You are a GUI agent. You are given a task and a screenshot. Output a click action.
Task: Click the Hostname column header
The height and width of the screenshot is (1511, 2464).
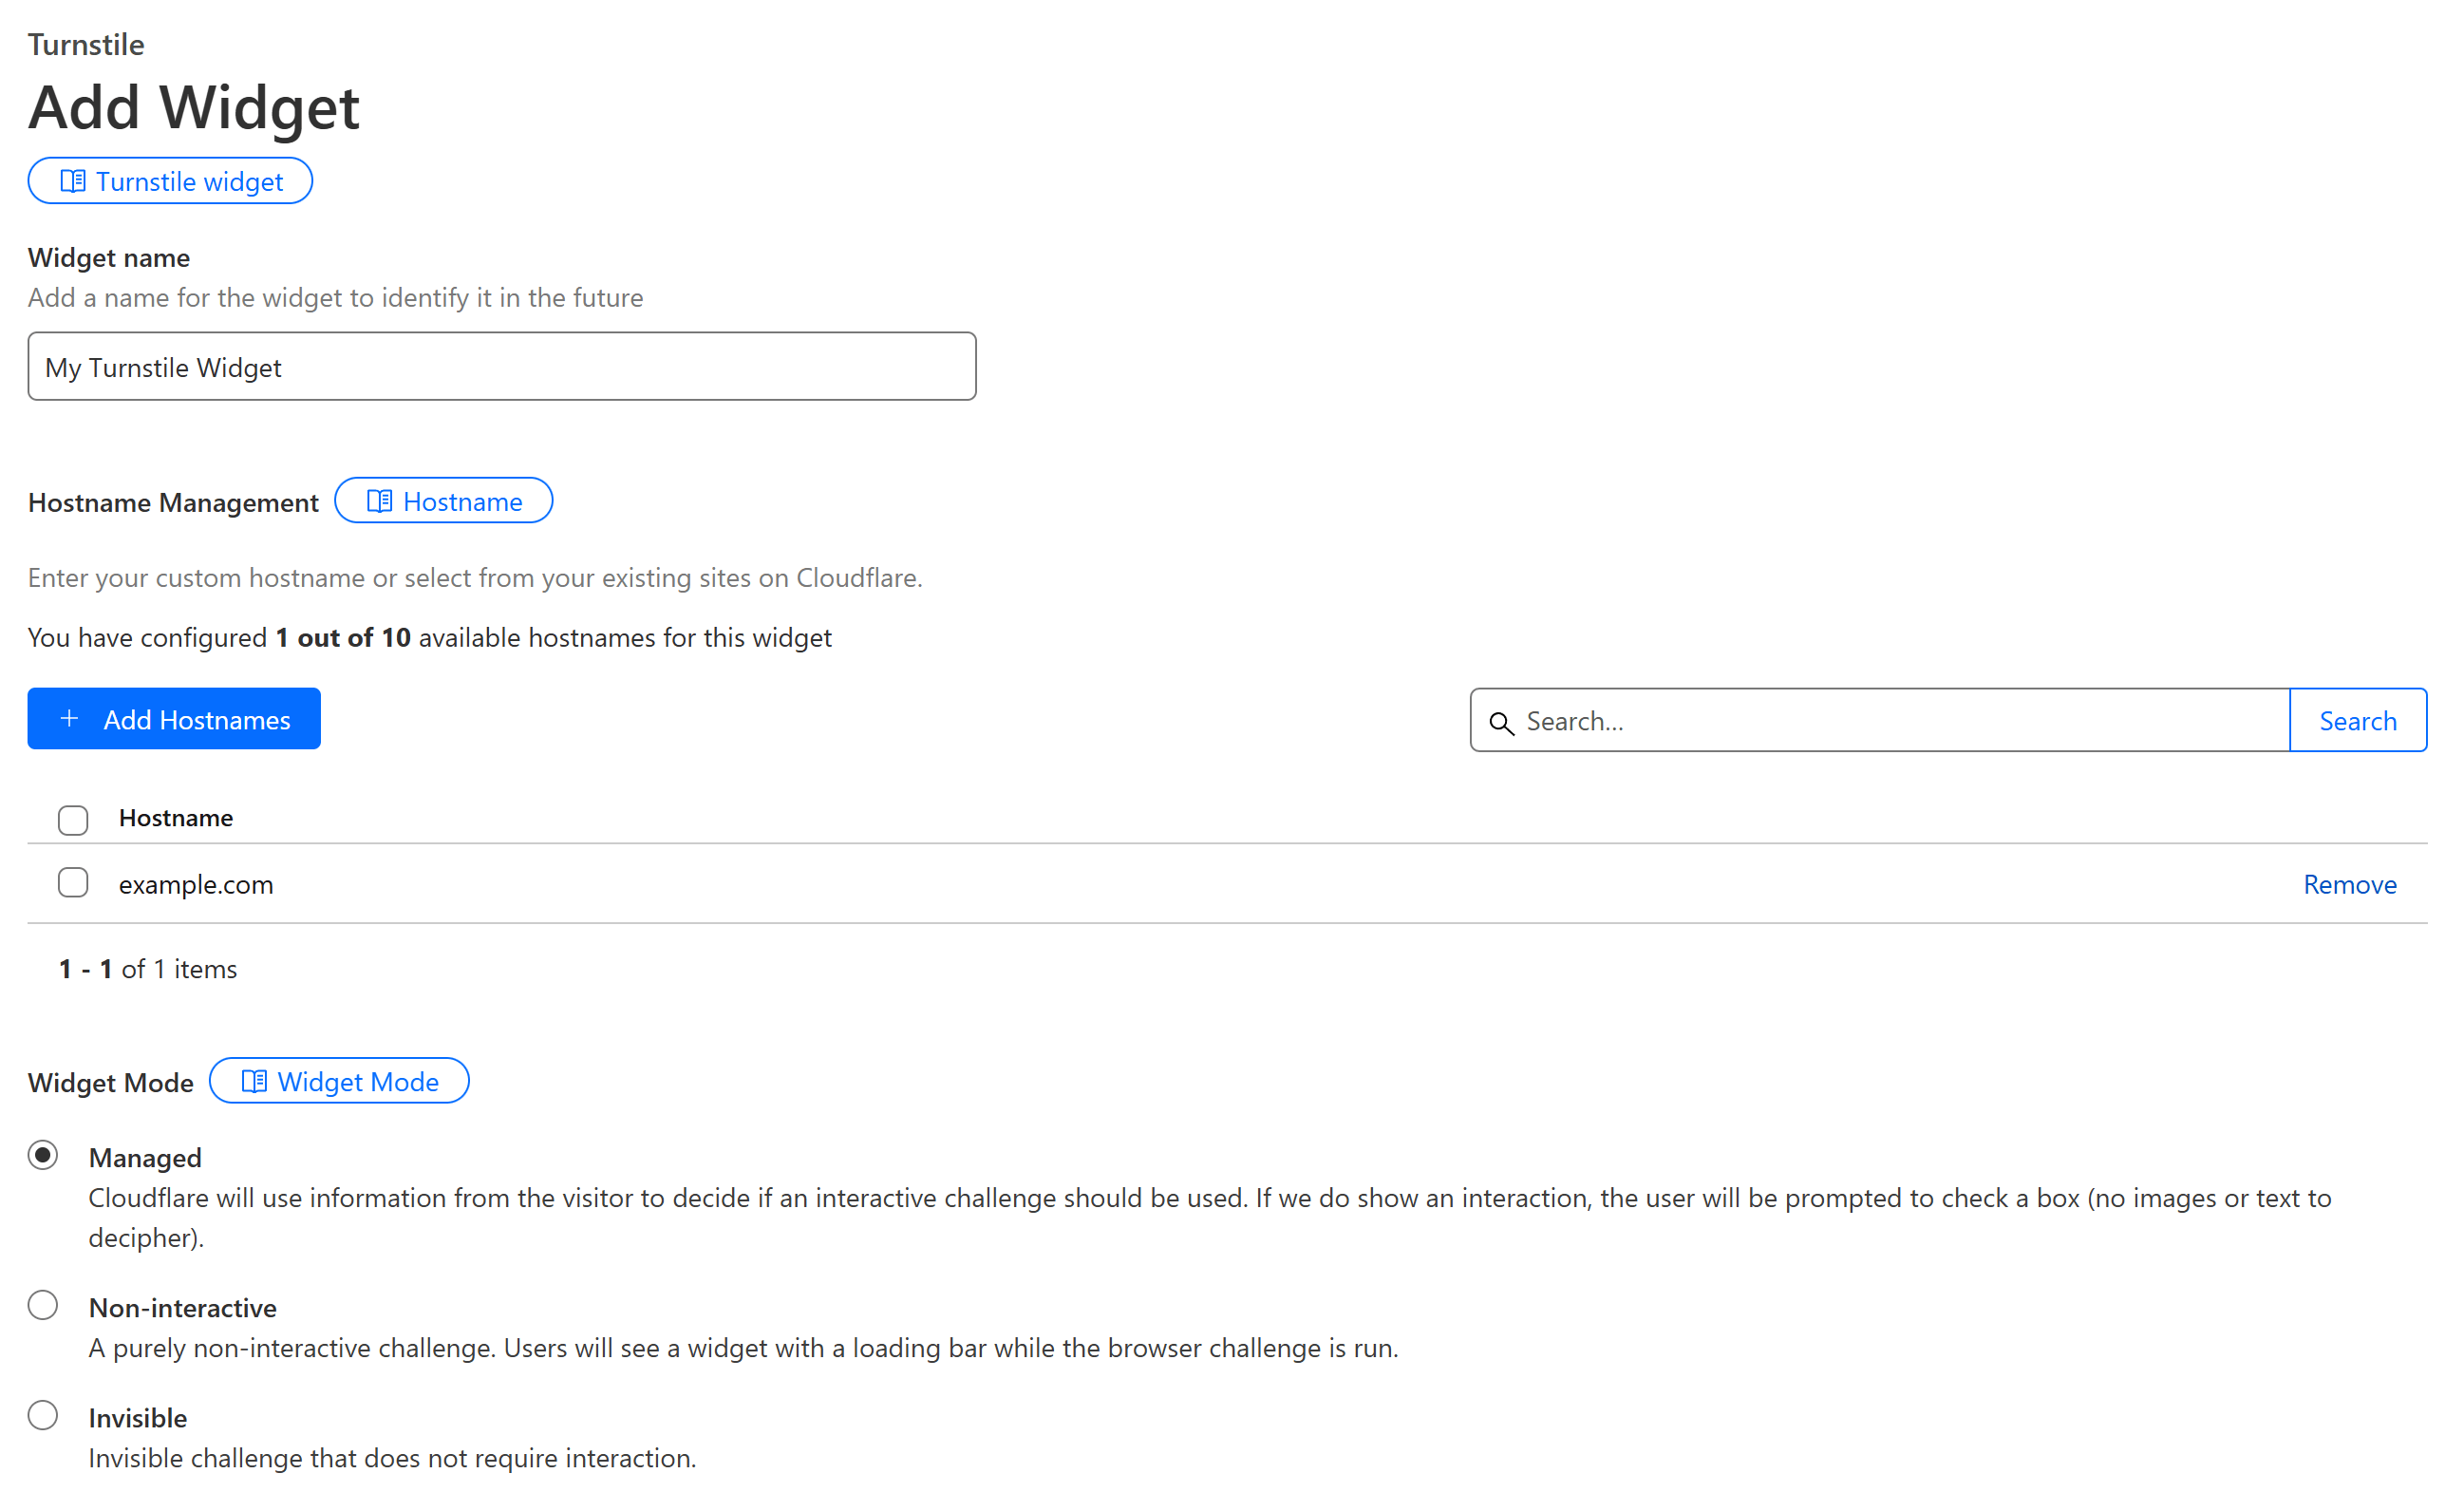[176, 817]
